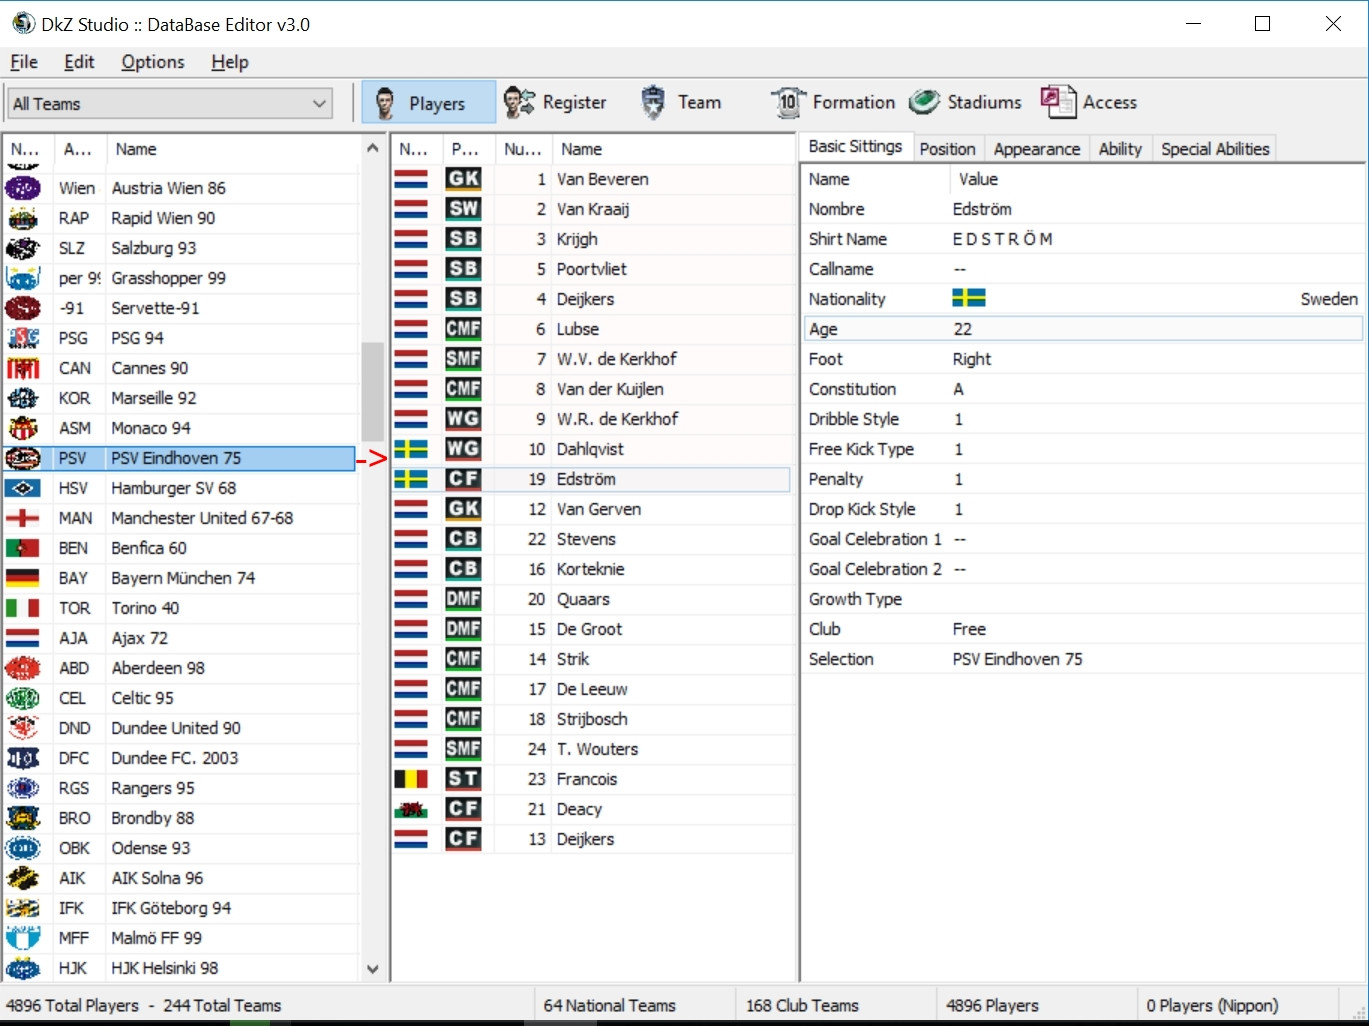The height and width of the screenshot is (1026, 1369).
Task: Click the Bayern München 74 flag icon
Action: pyautogui.click(x=23, y=578)
